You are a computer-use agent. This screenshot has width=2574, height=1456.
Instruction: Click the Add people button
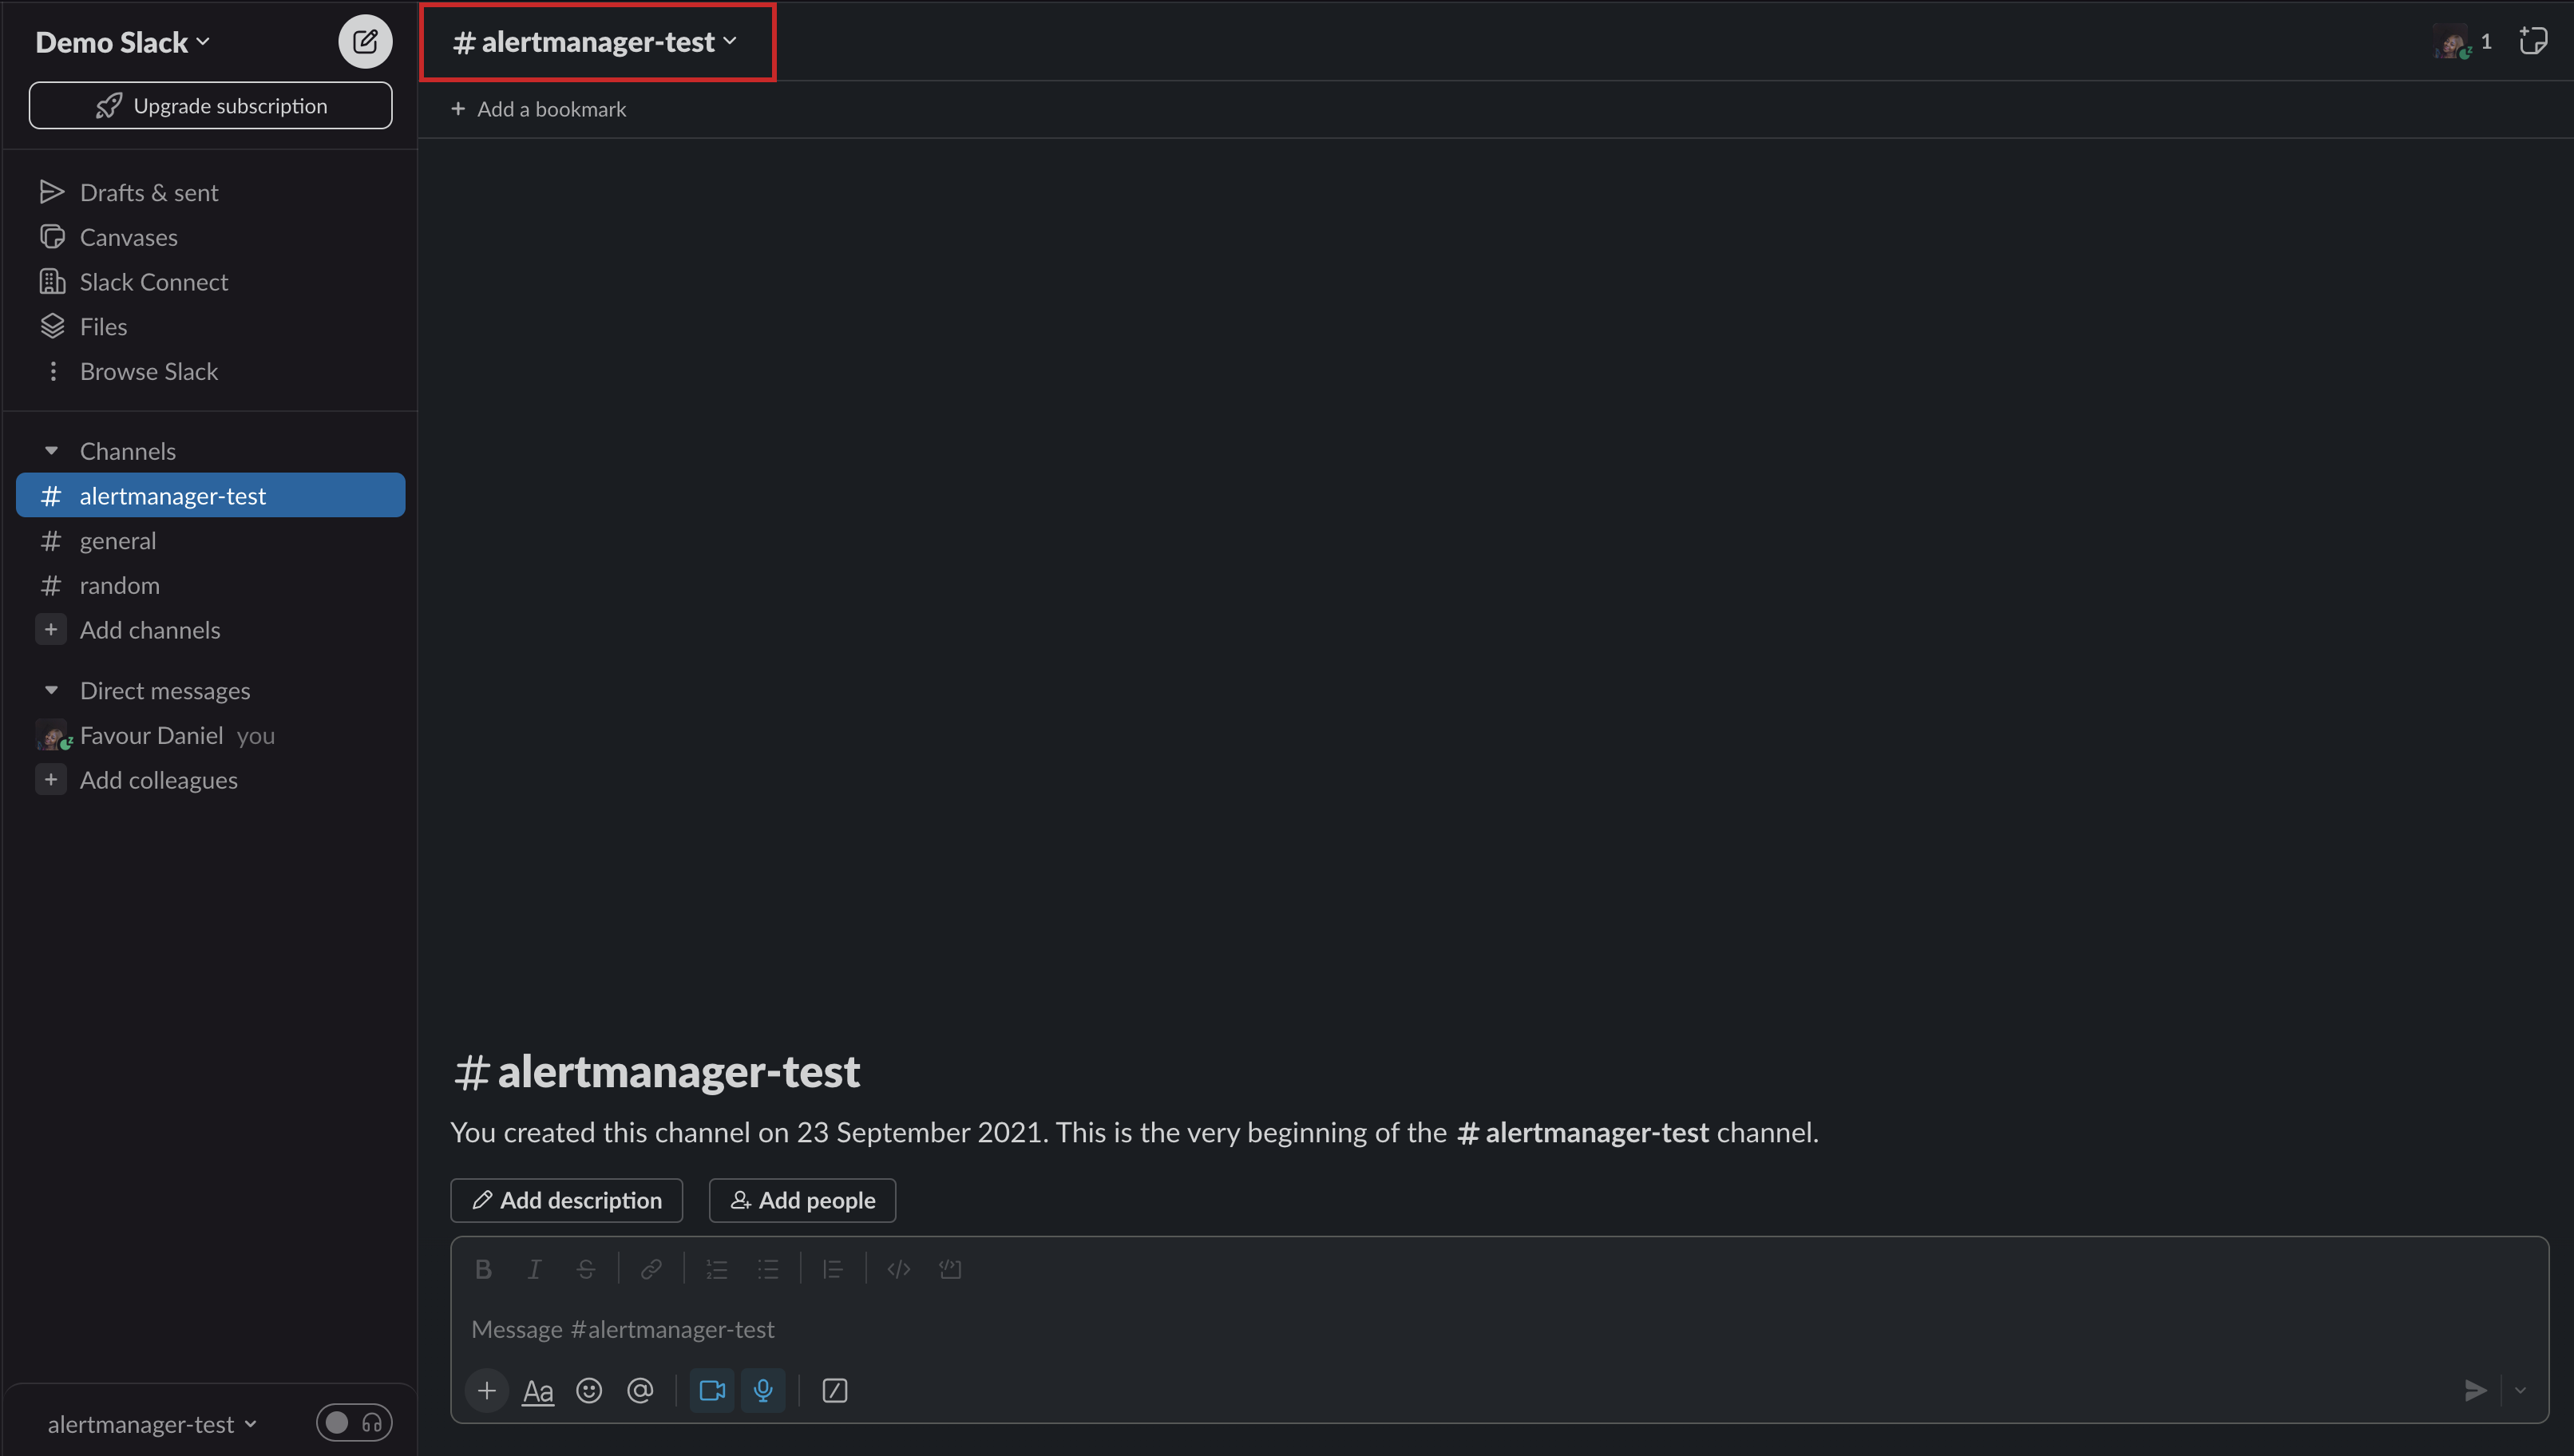[803, 1201]
